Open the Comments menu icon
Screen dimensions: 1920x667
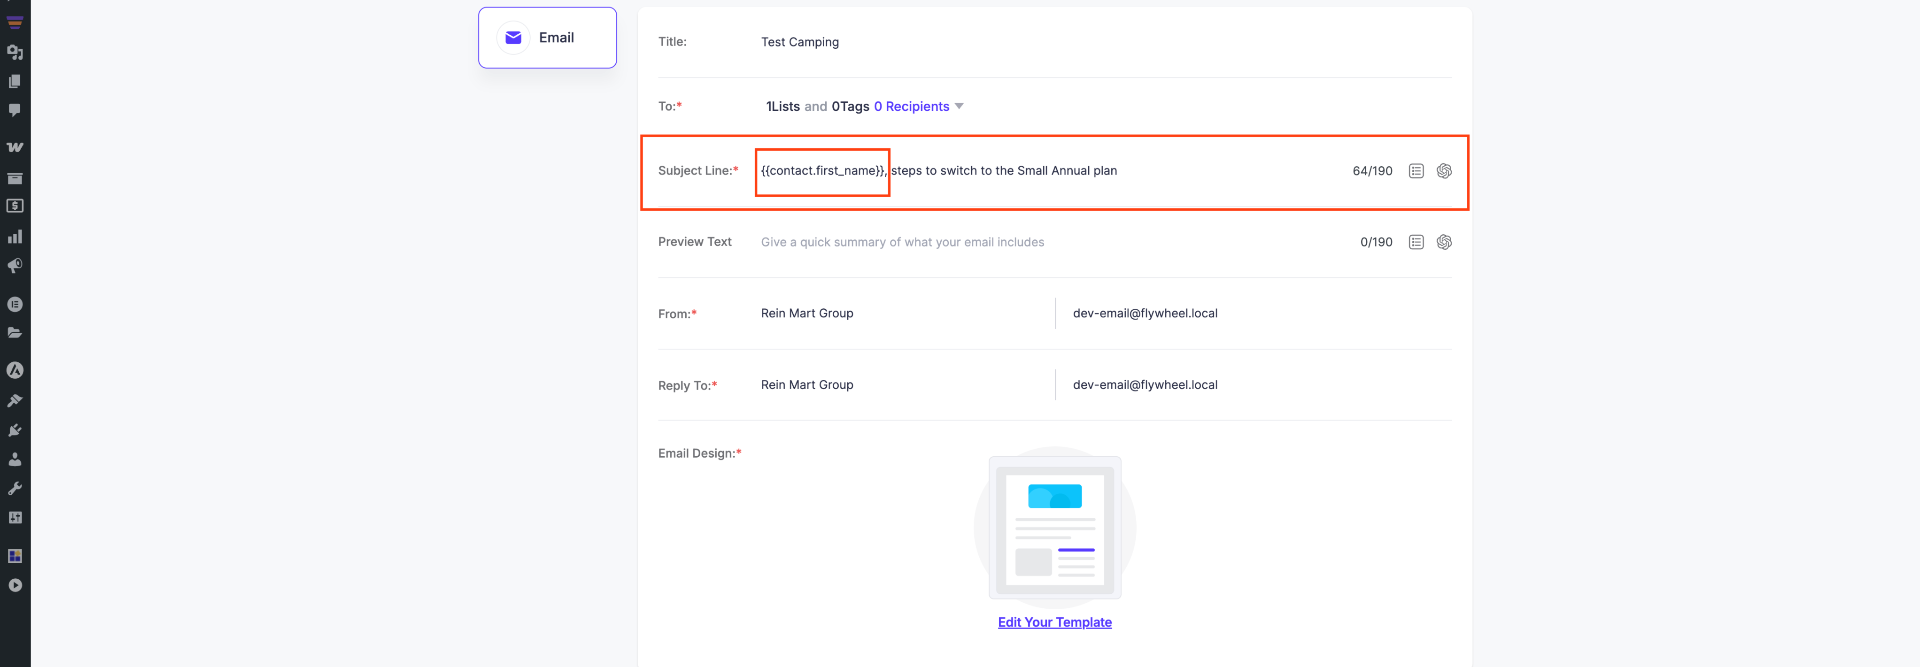click(15, 110)
